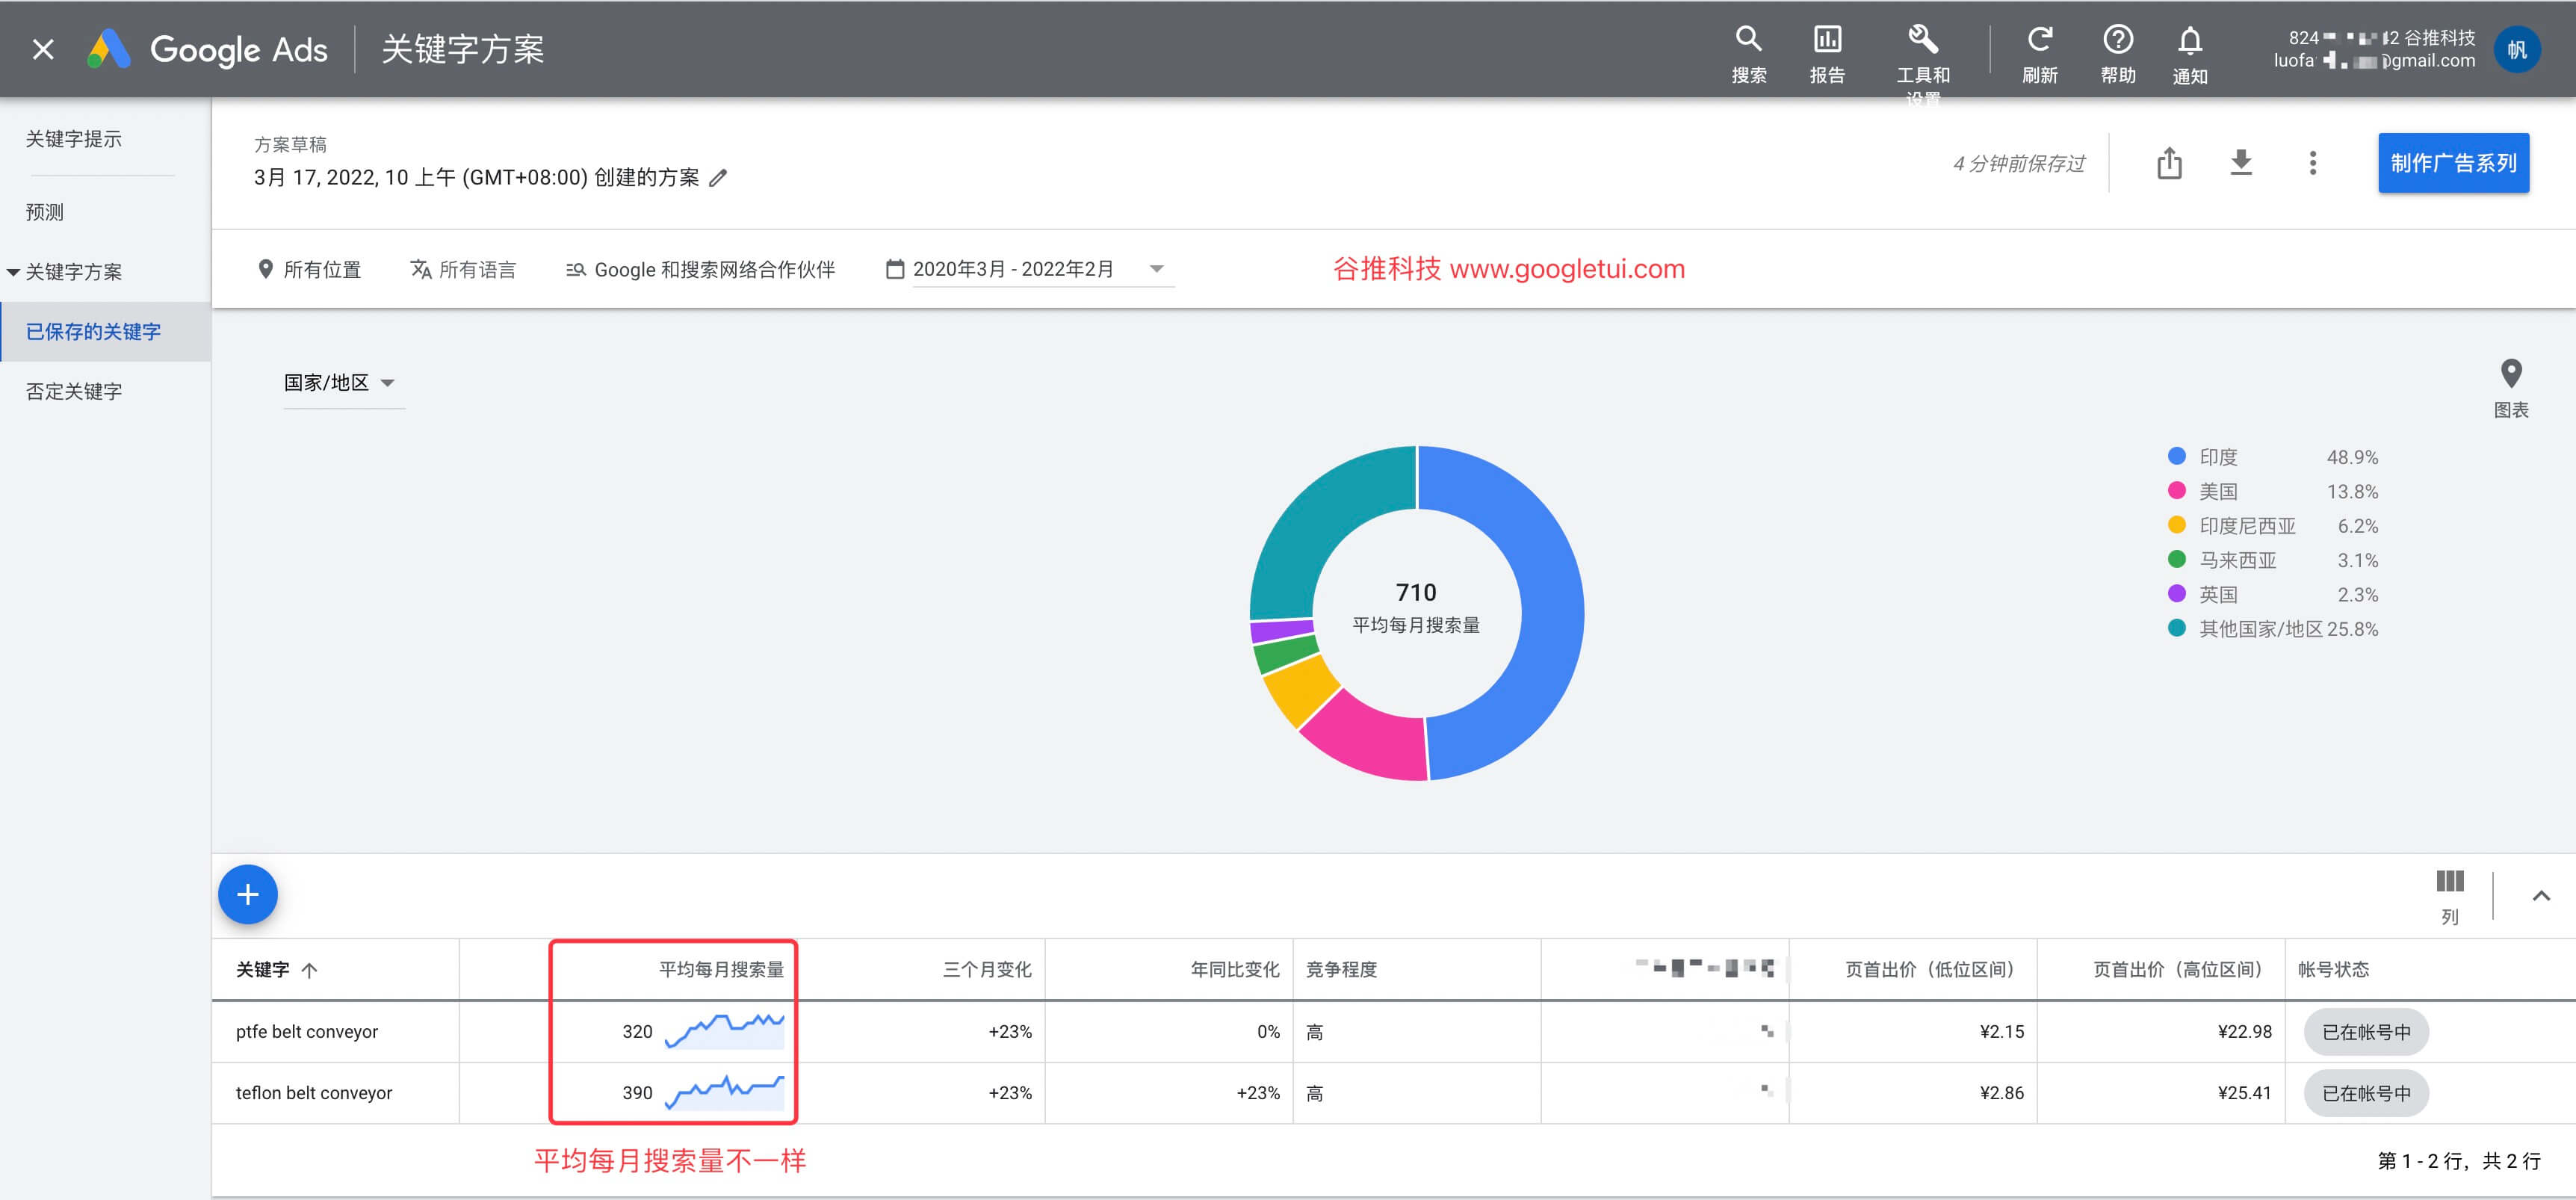Click 制作广告系列 button

coord(2453,163)
